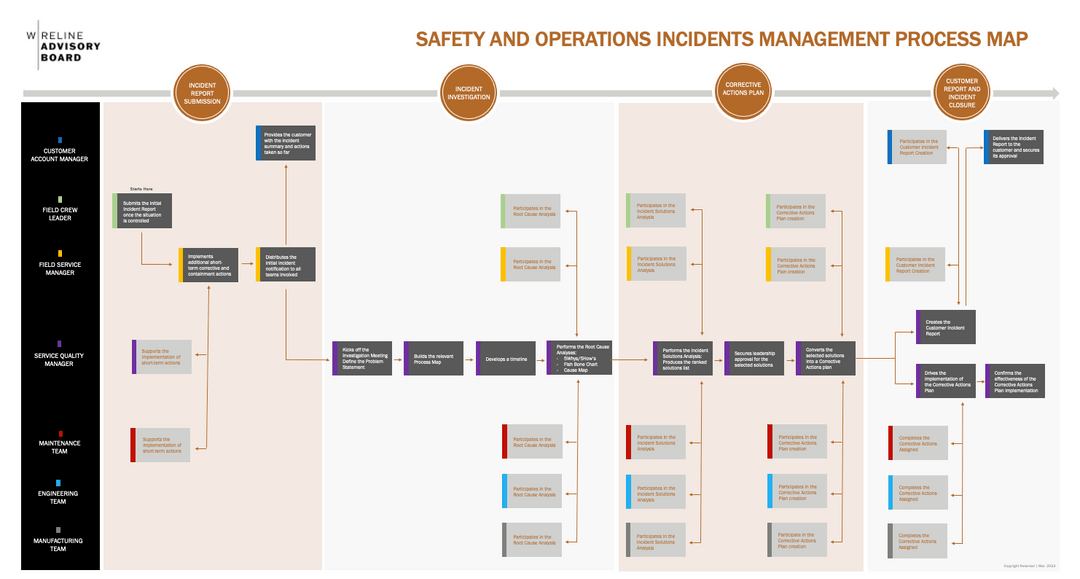Click the Field Crew Leader green marker
1080x579 pixels.
tap(61, 197)
